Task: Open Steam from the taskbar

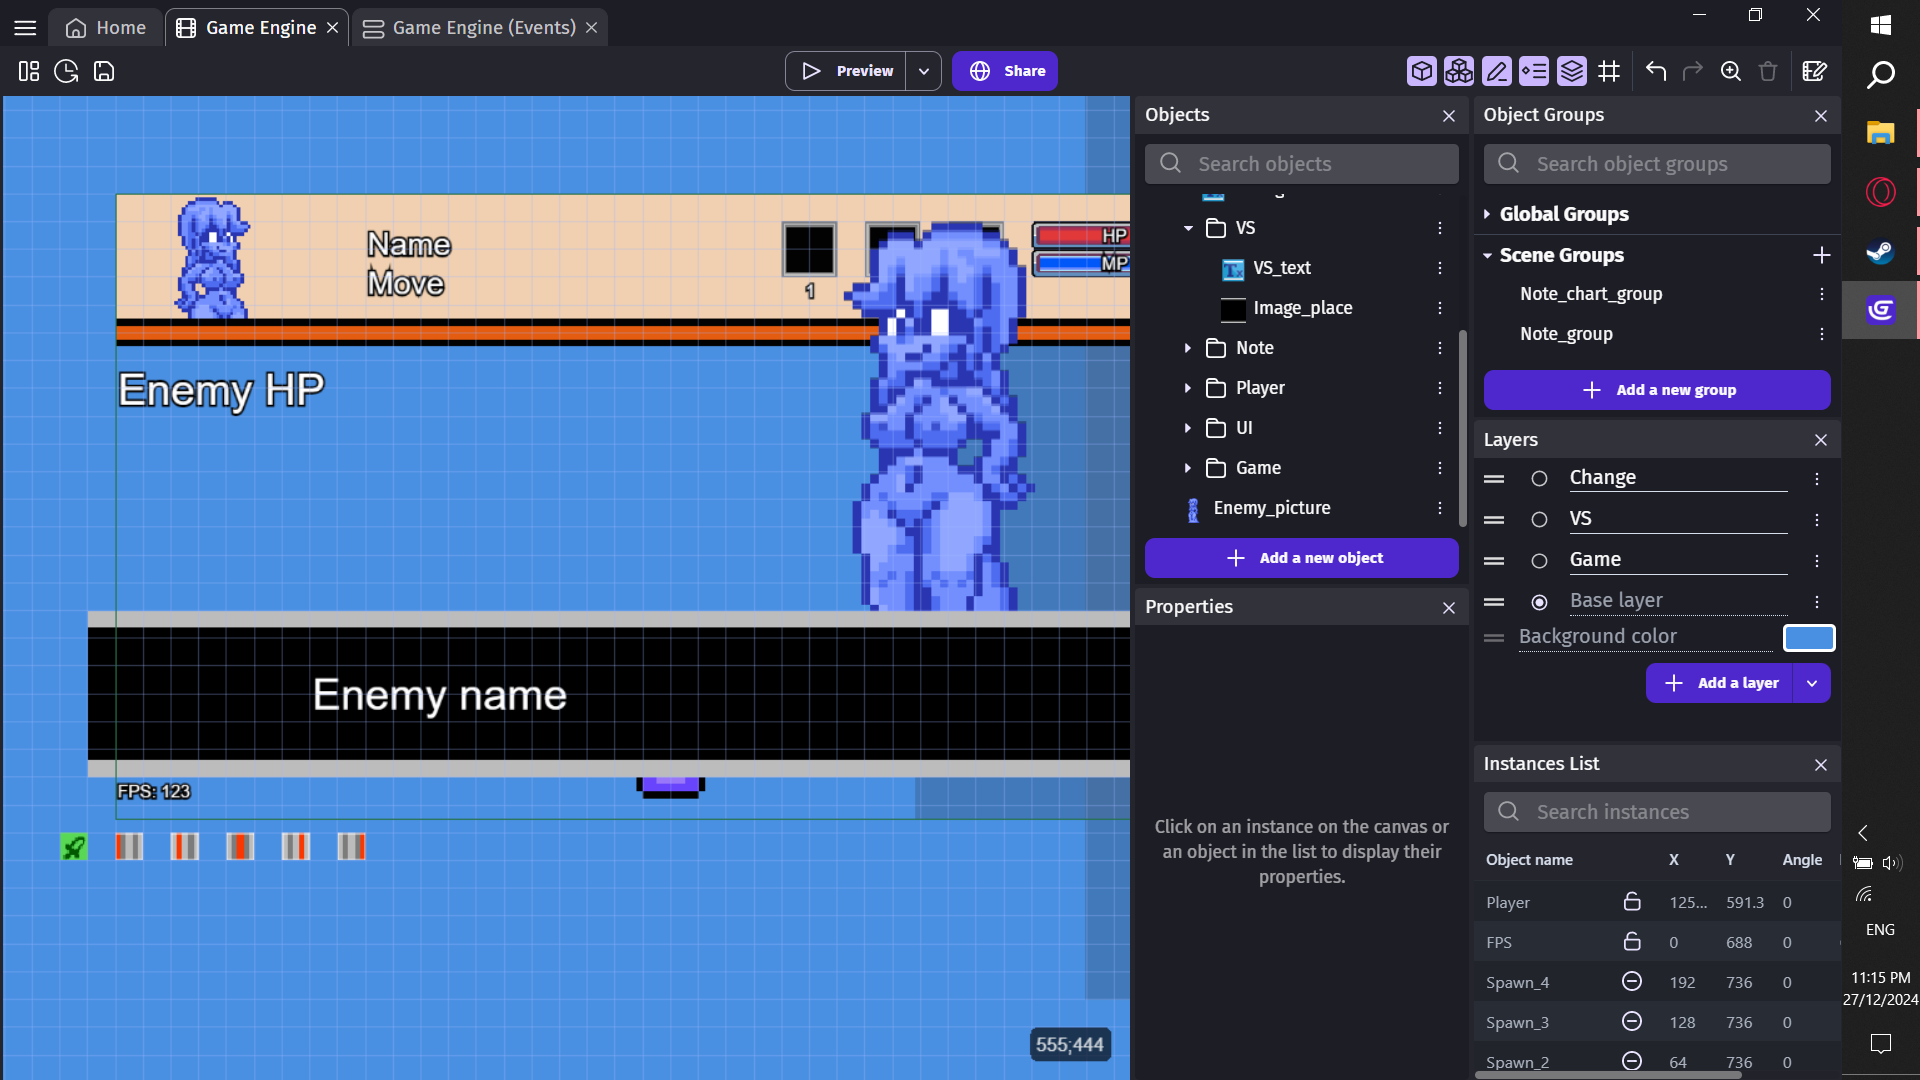Action: (1881, 251)
